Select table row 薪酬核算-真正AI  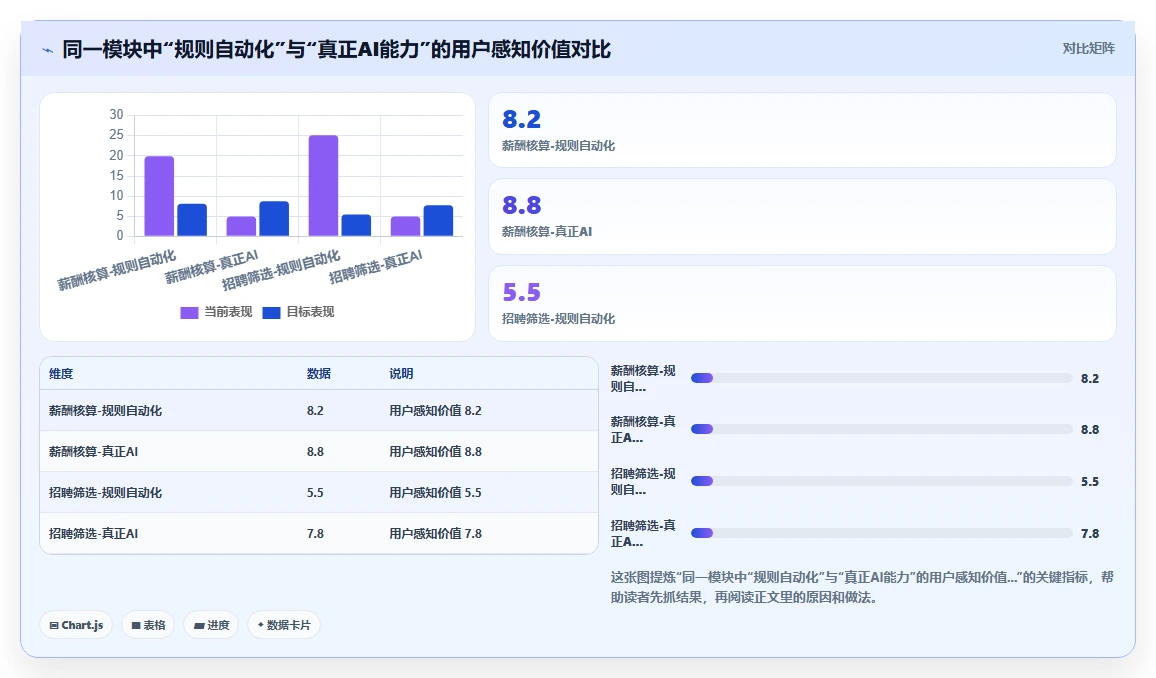318,451
